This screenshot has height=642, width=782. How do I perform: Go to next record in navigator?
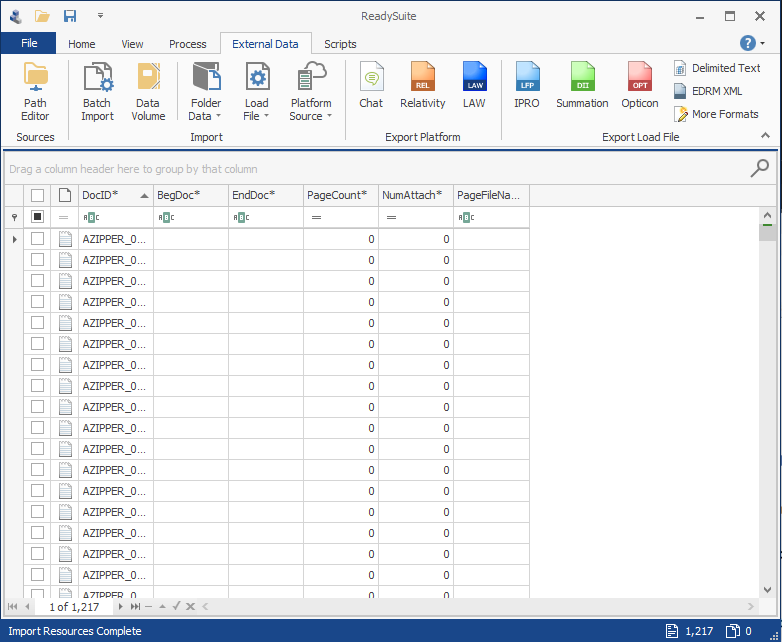(x=120, y=607)
